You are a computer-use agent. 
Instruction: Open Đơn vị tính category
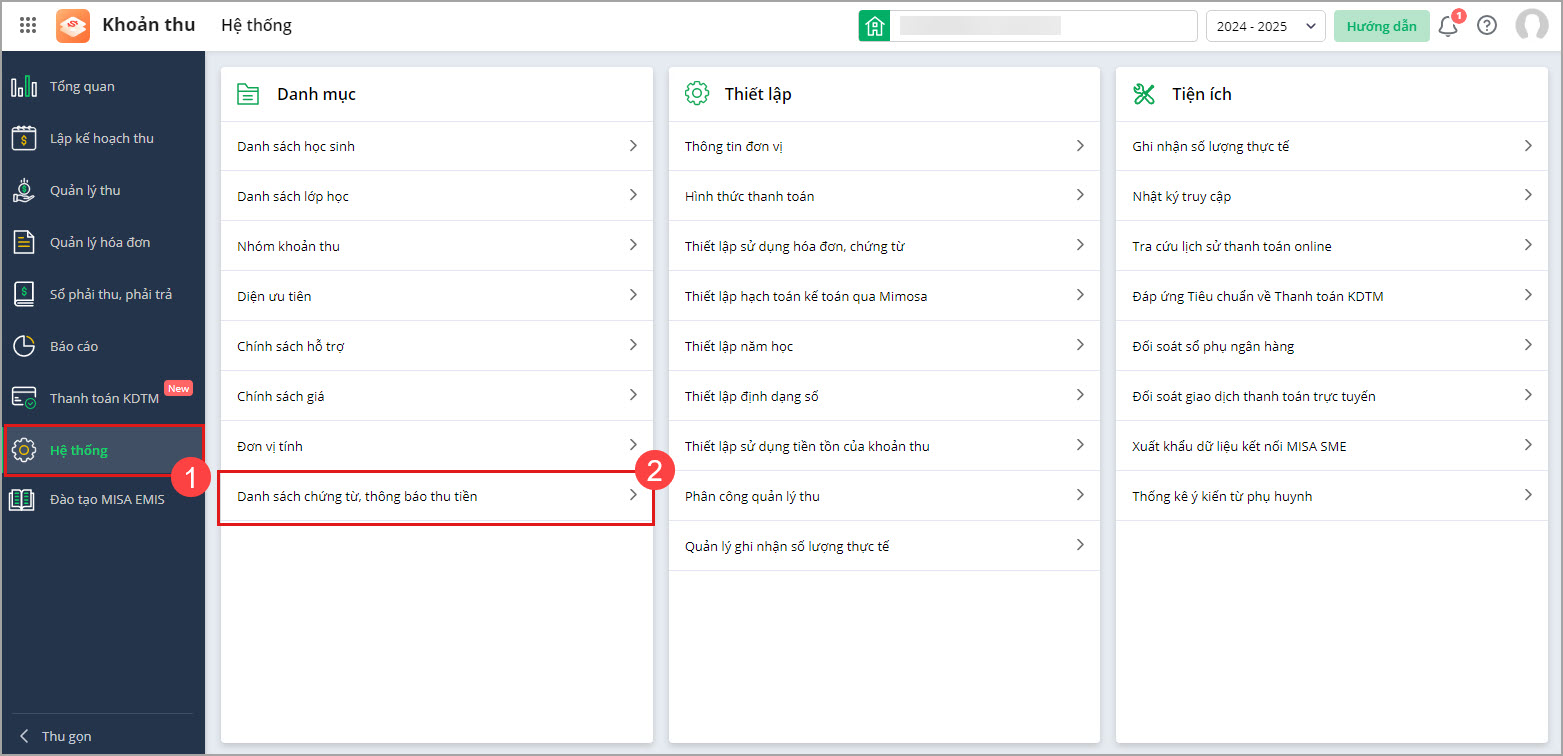point(437,446)
